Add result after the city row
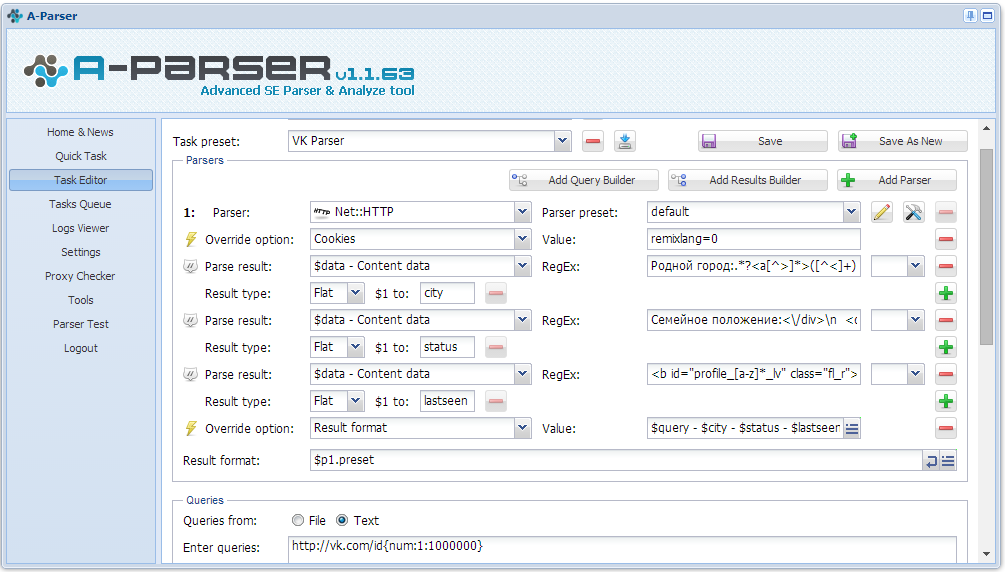 945,294
